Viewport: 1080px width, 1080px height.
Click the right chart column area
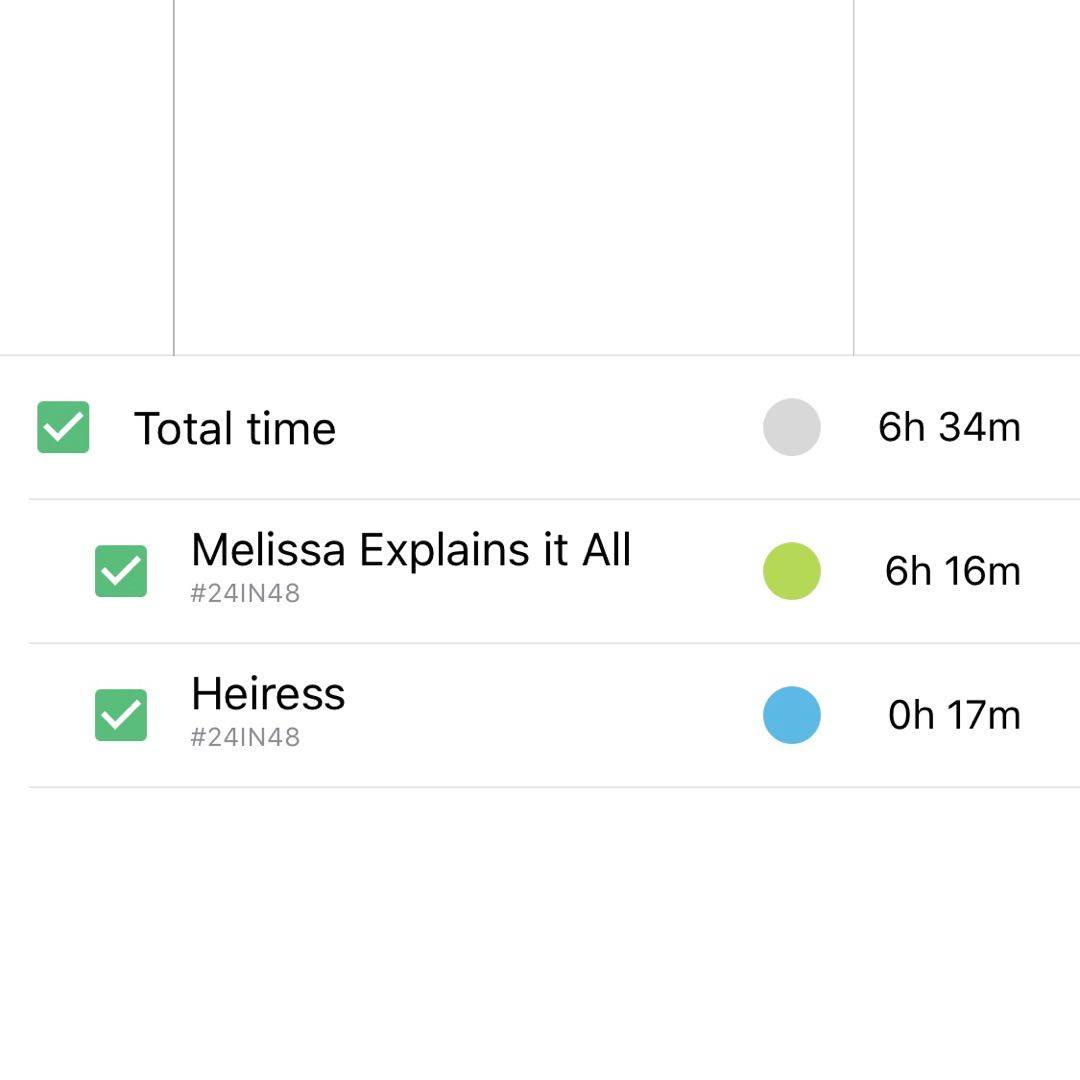coord(966,177)
